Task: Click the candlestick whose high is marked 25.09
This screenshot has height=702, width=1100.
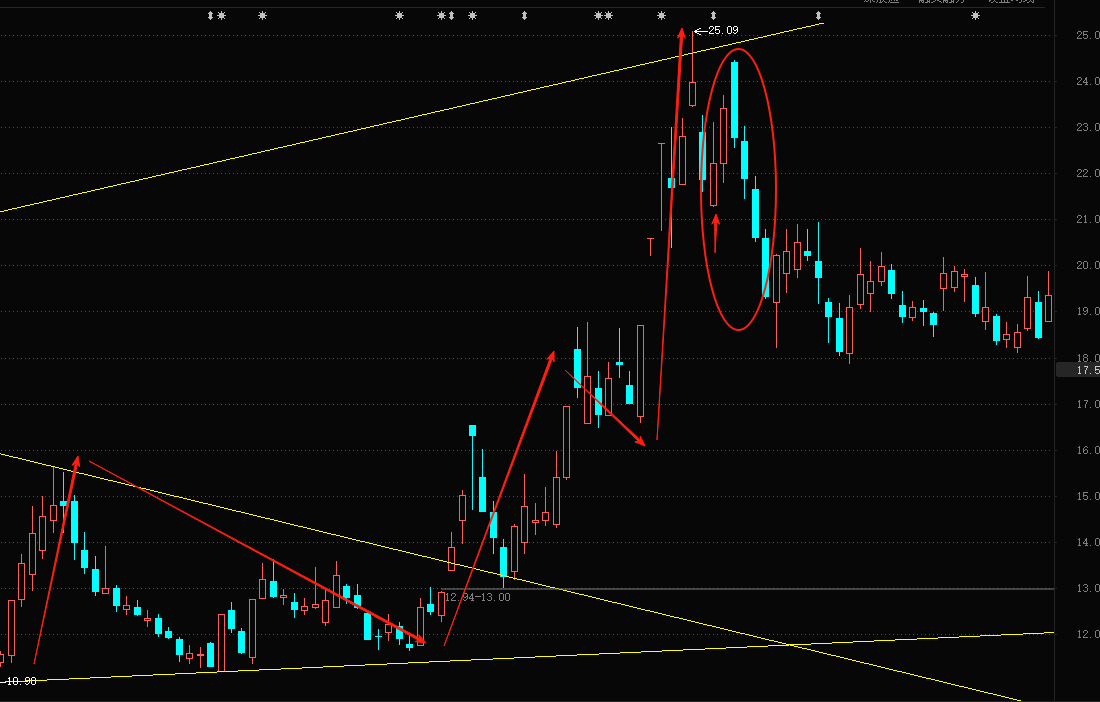Action: coord(692,93)
